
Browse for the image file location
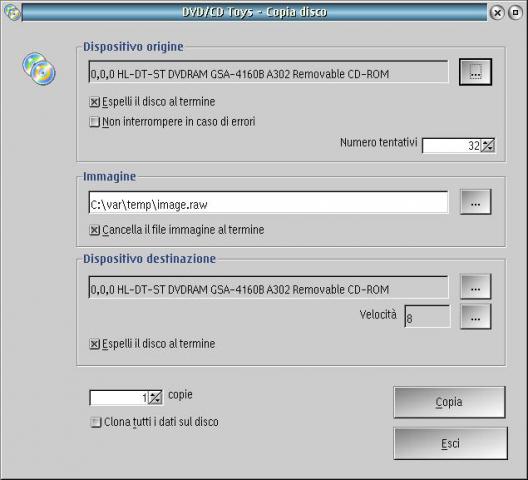tap(475, 202)
